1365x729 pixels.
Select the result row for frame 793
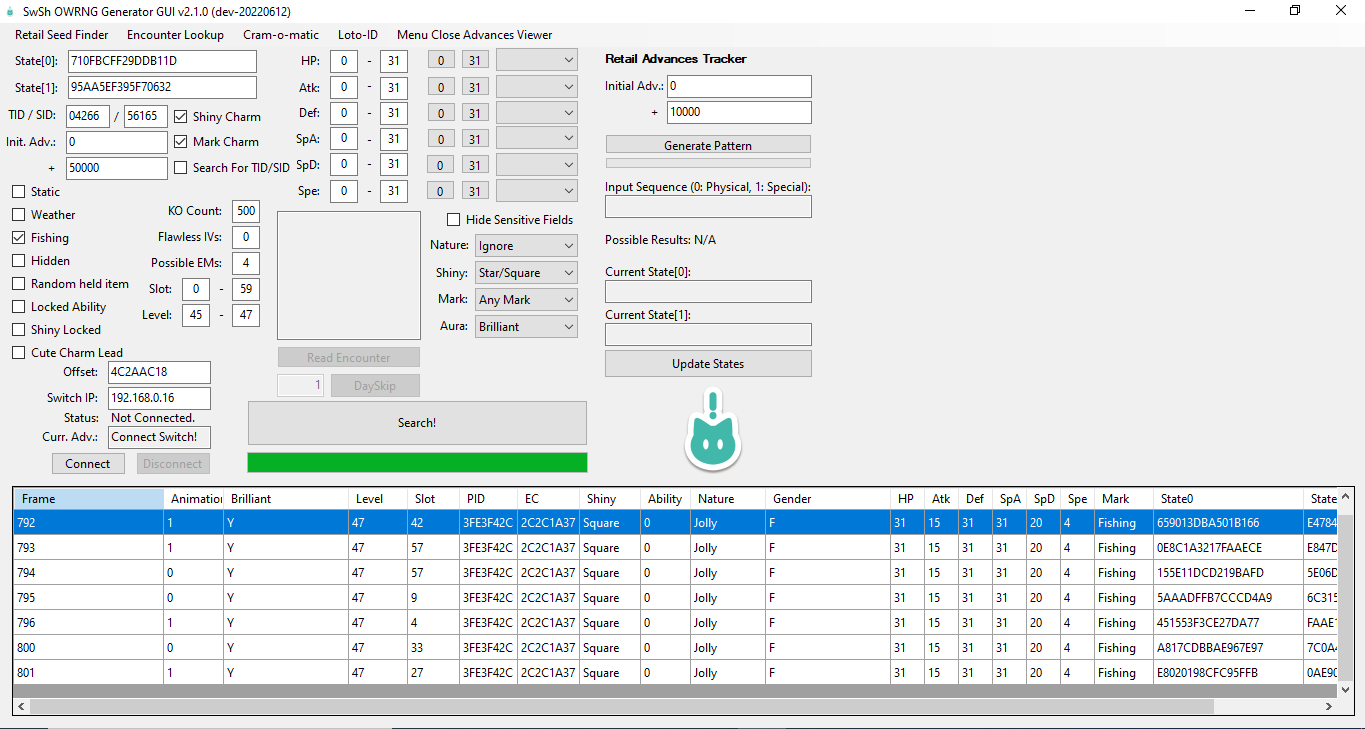coord(676,548)
